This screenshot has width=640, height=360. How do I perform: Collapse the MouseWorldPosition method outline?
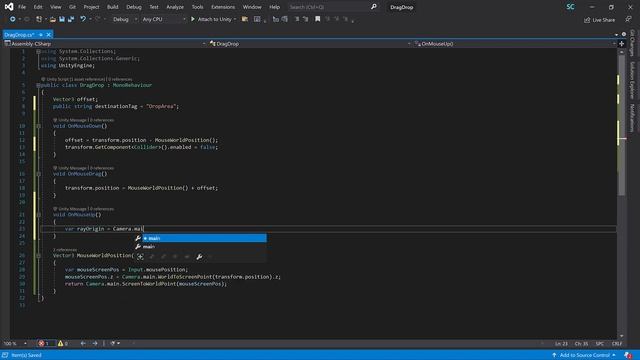click(38, 256)
